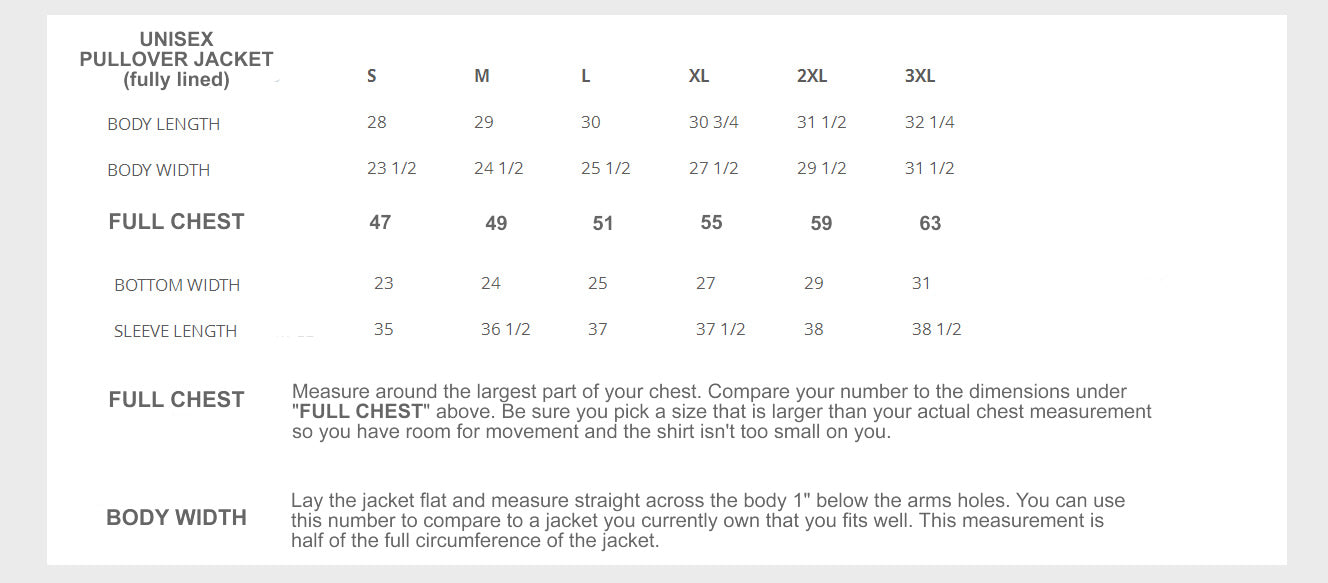Select the 2XL size column header
1328x583 pixels.
click(812, 76)
